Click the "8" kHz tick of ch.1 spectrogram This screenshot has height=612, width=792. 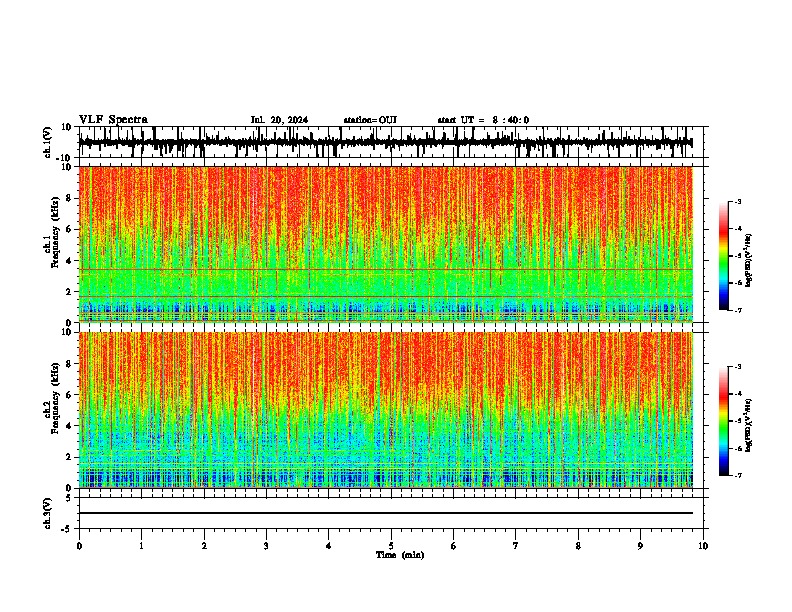point(70,198)
